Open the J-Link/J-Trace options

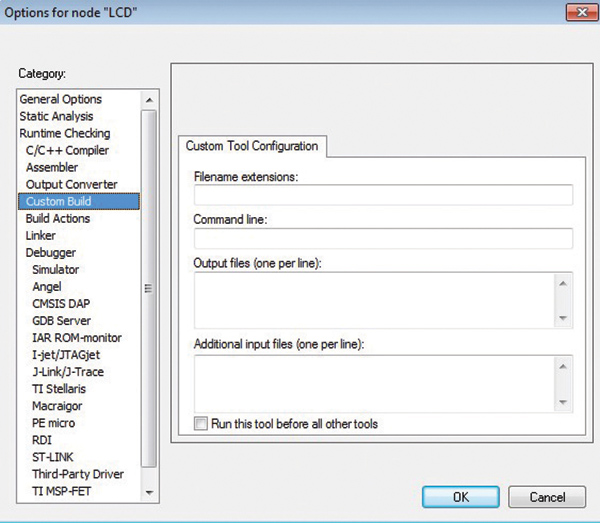[x=67, y=372]
